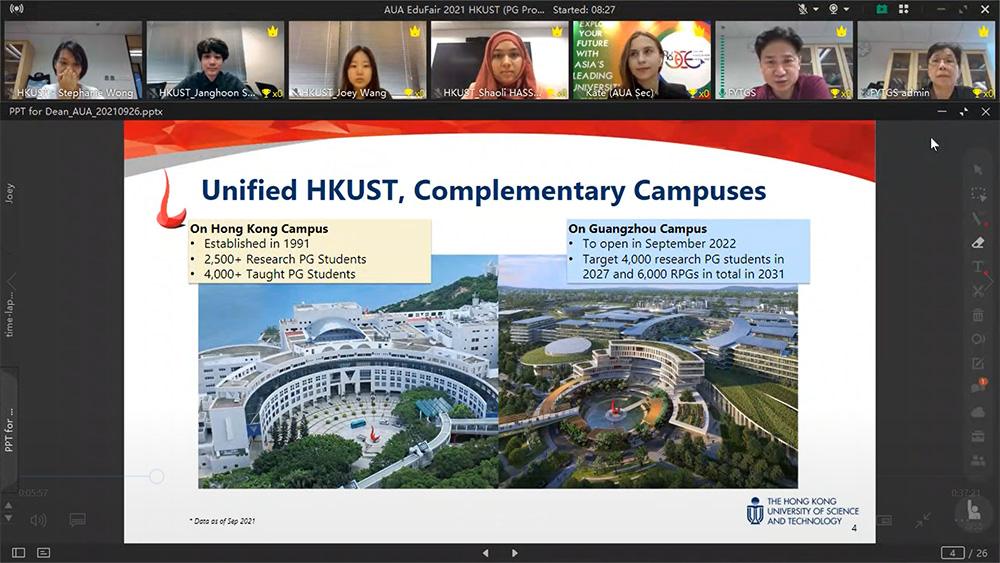
Task: Select Stephanie Wong video thumbnail
Action: 73,60
